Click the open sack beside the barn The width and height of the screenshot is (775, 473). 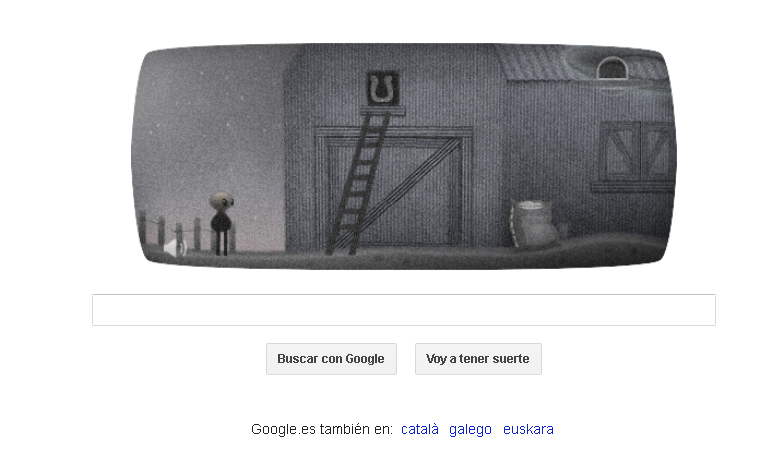(533, 223)
